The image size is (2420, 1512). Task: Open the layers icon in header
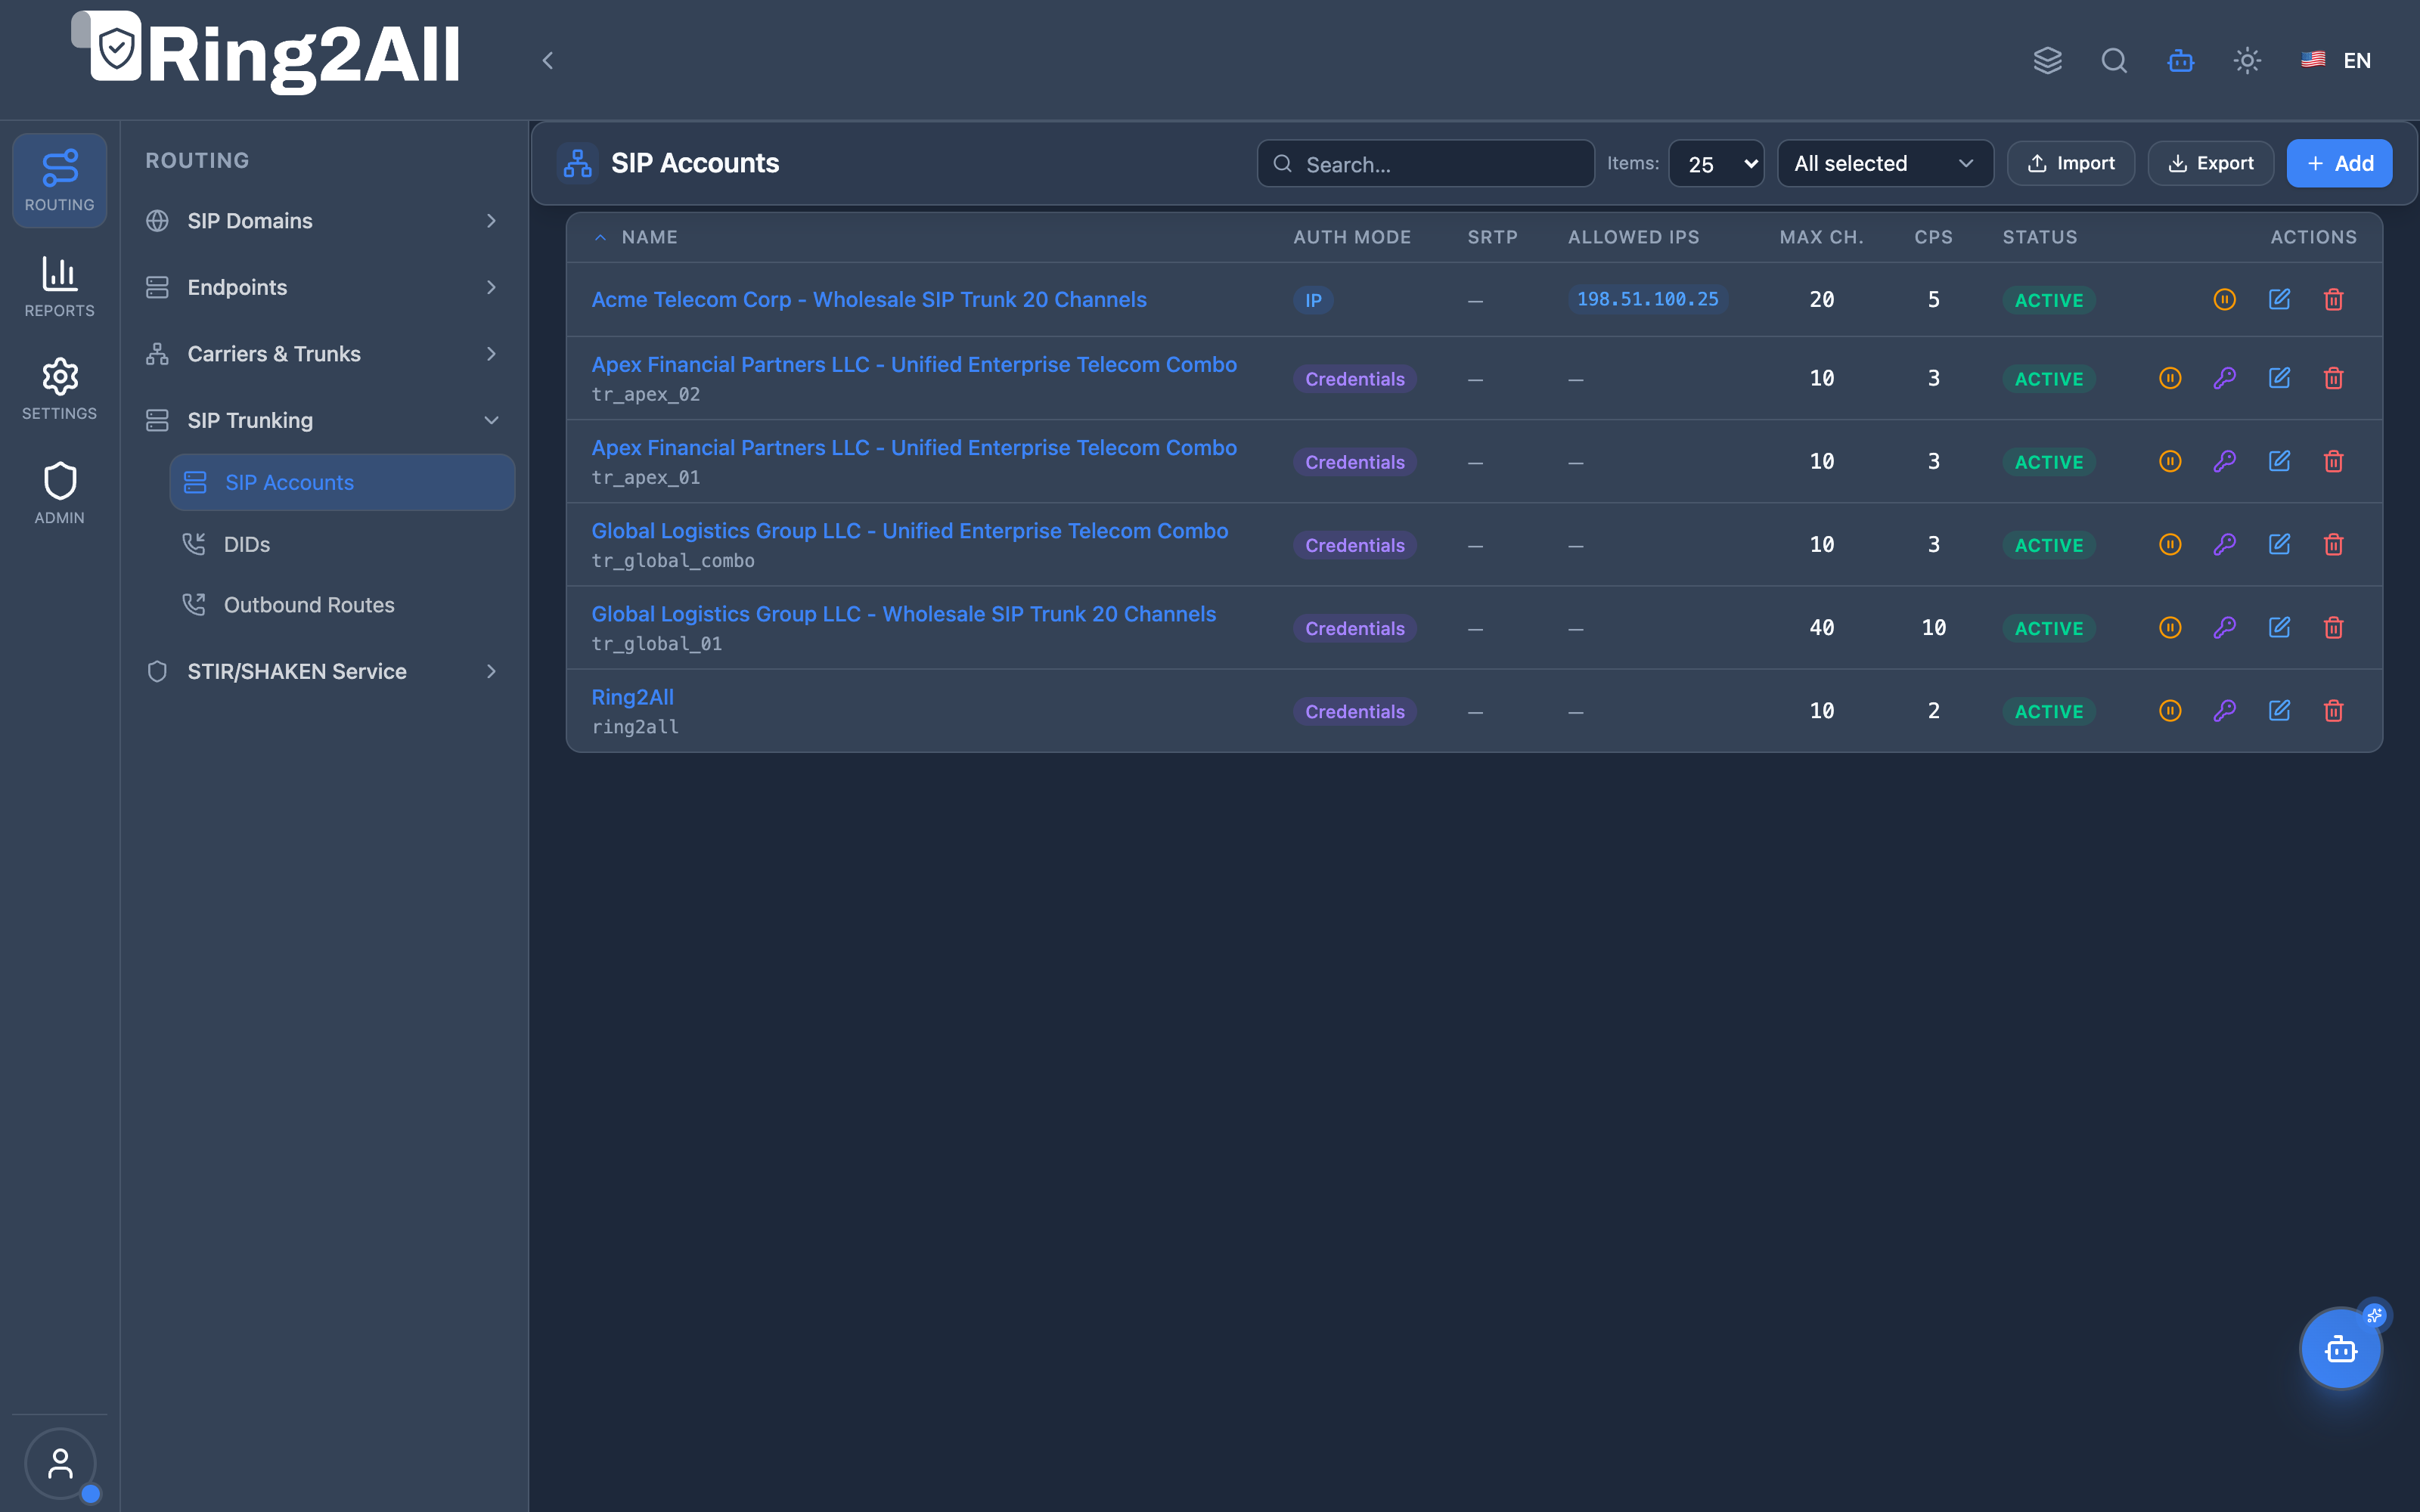(2047, 60)
